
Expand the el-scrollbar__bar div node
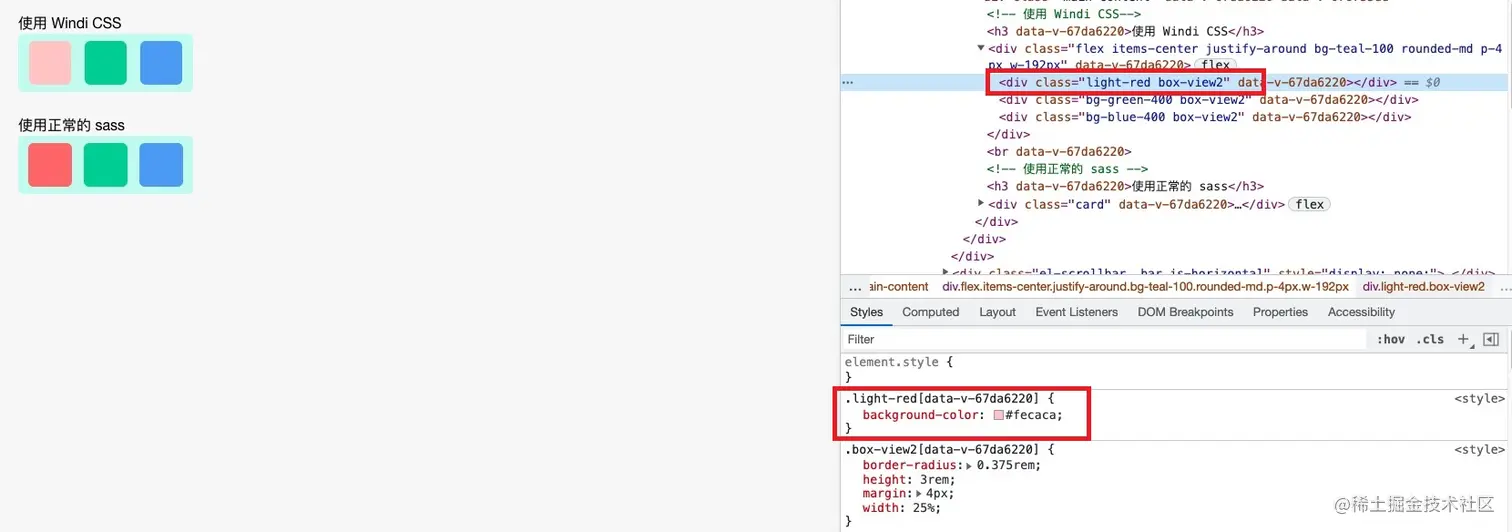(945, 272)
